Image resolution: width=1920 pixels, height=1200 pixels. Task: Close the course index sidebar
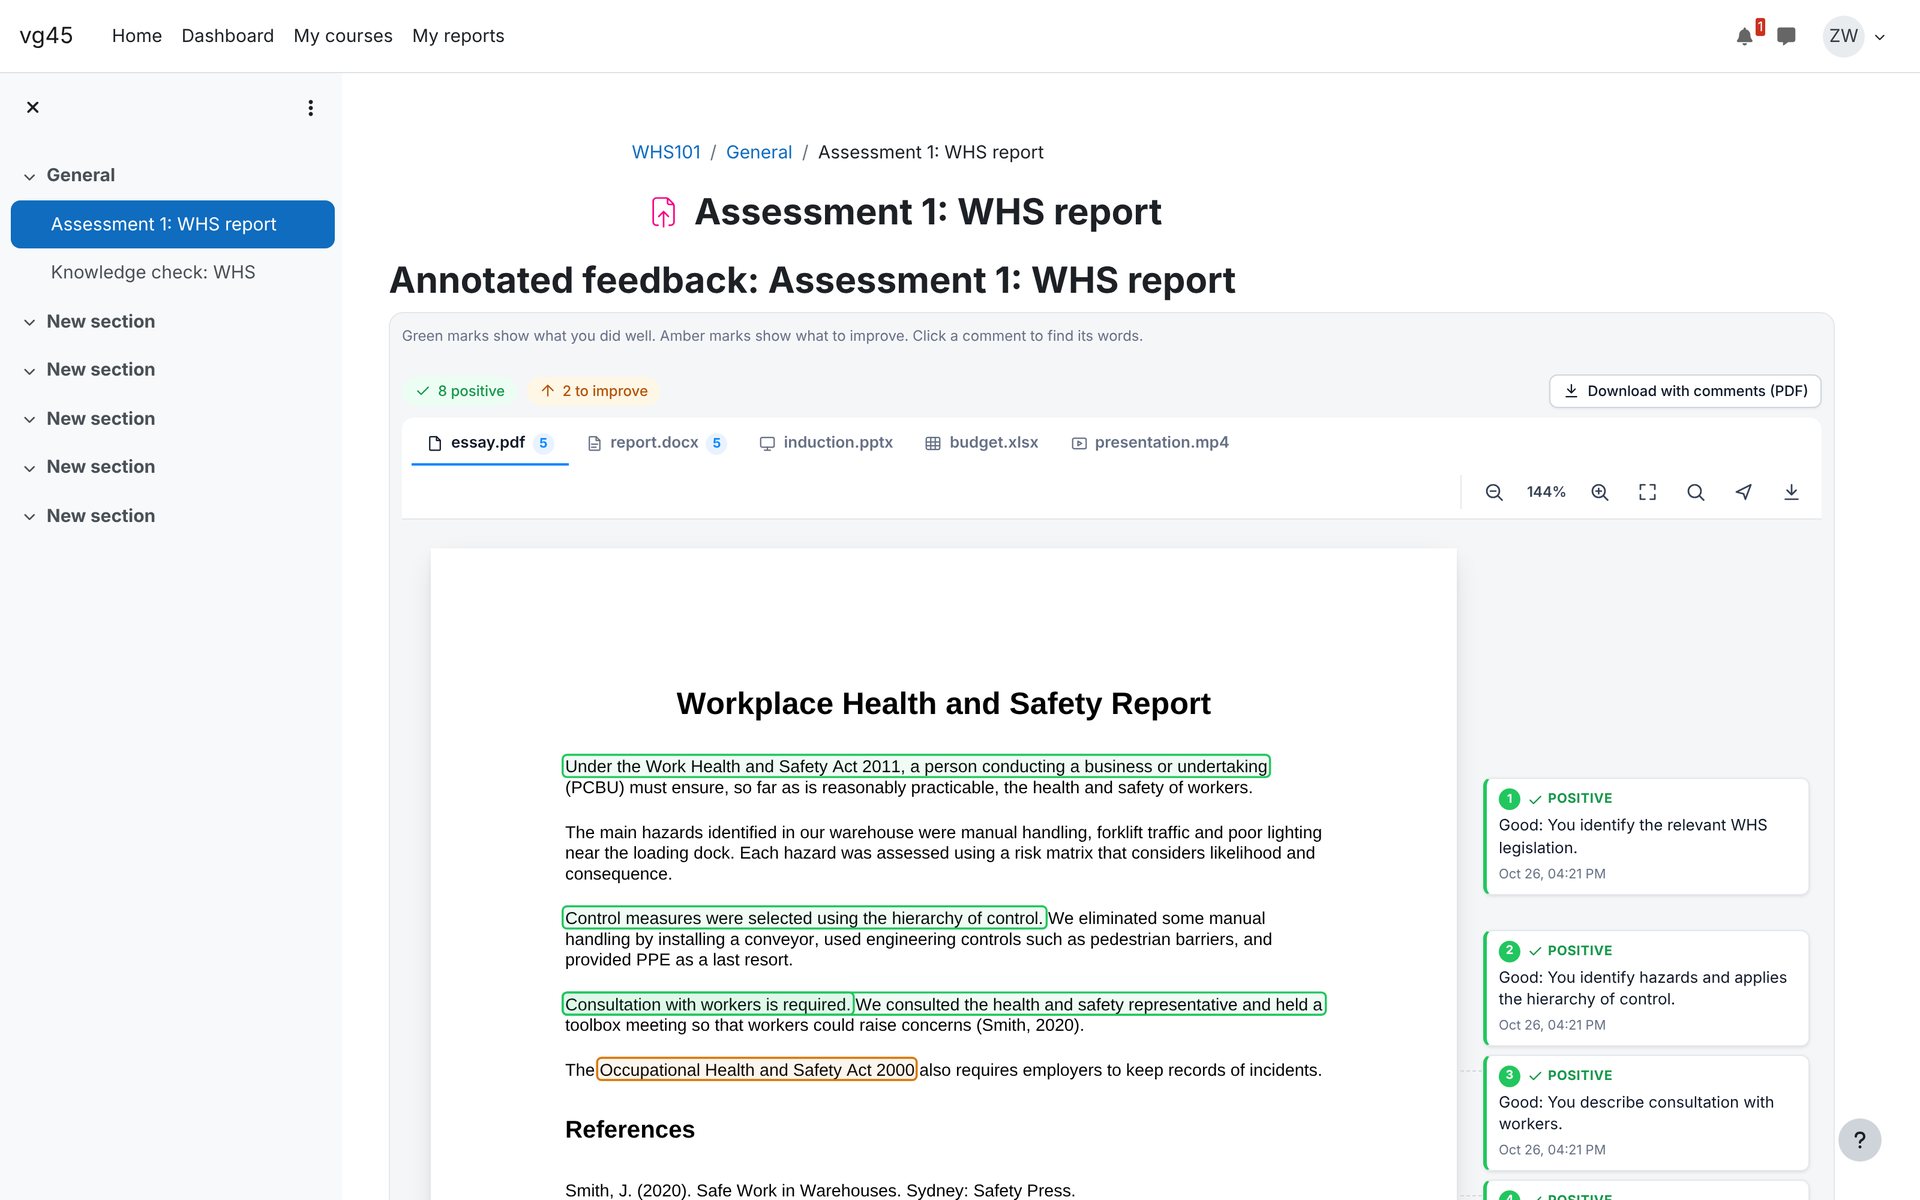tap(33, 107)
